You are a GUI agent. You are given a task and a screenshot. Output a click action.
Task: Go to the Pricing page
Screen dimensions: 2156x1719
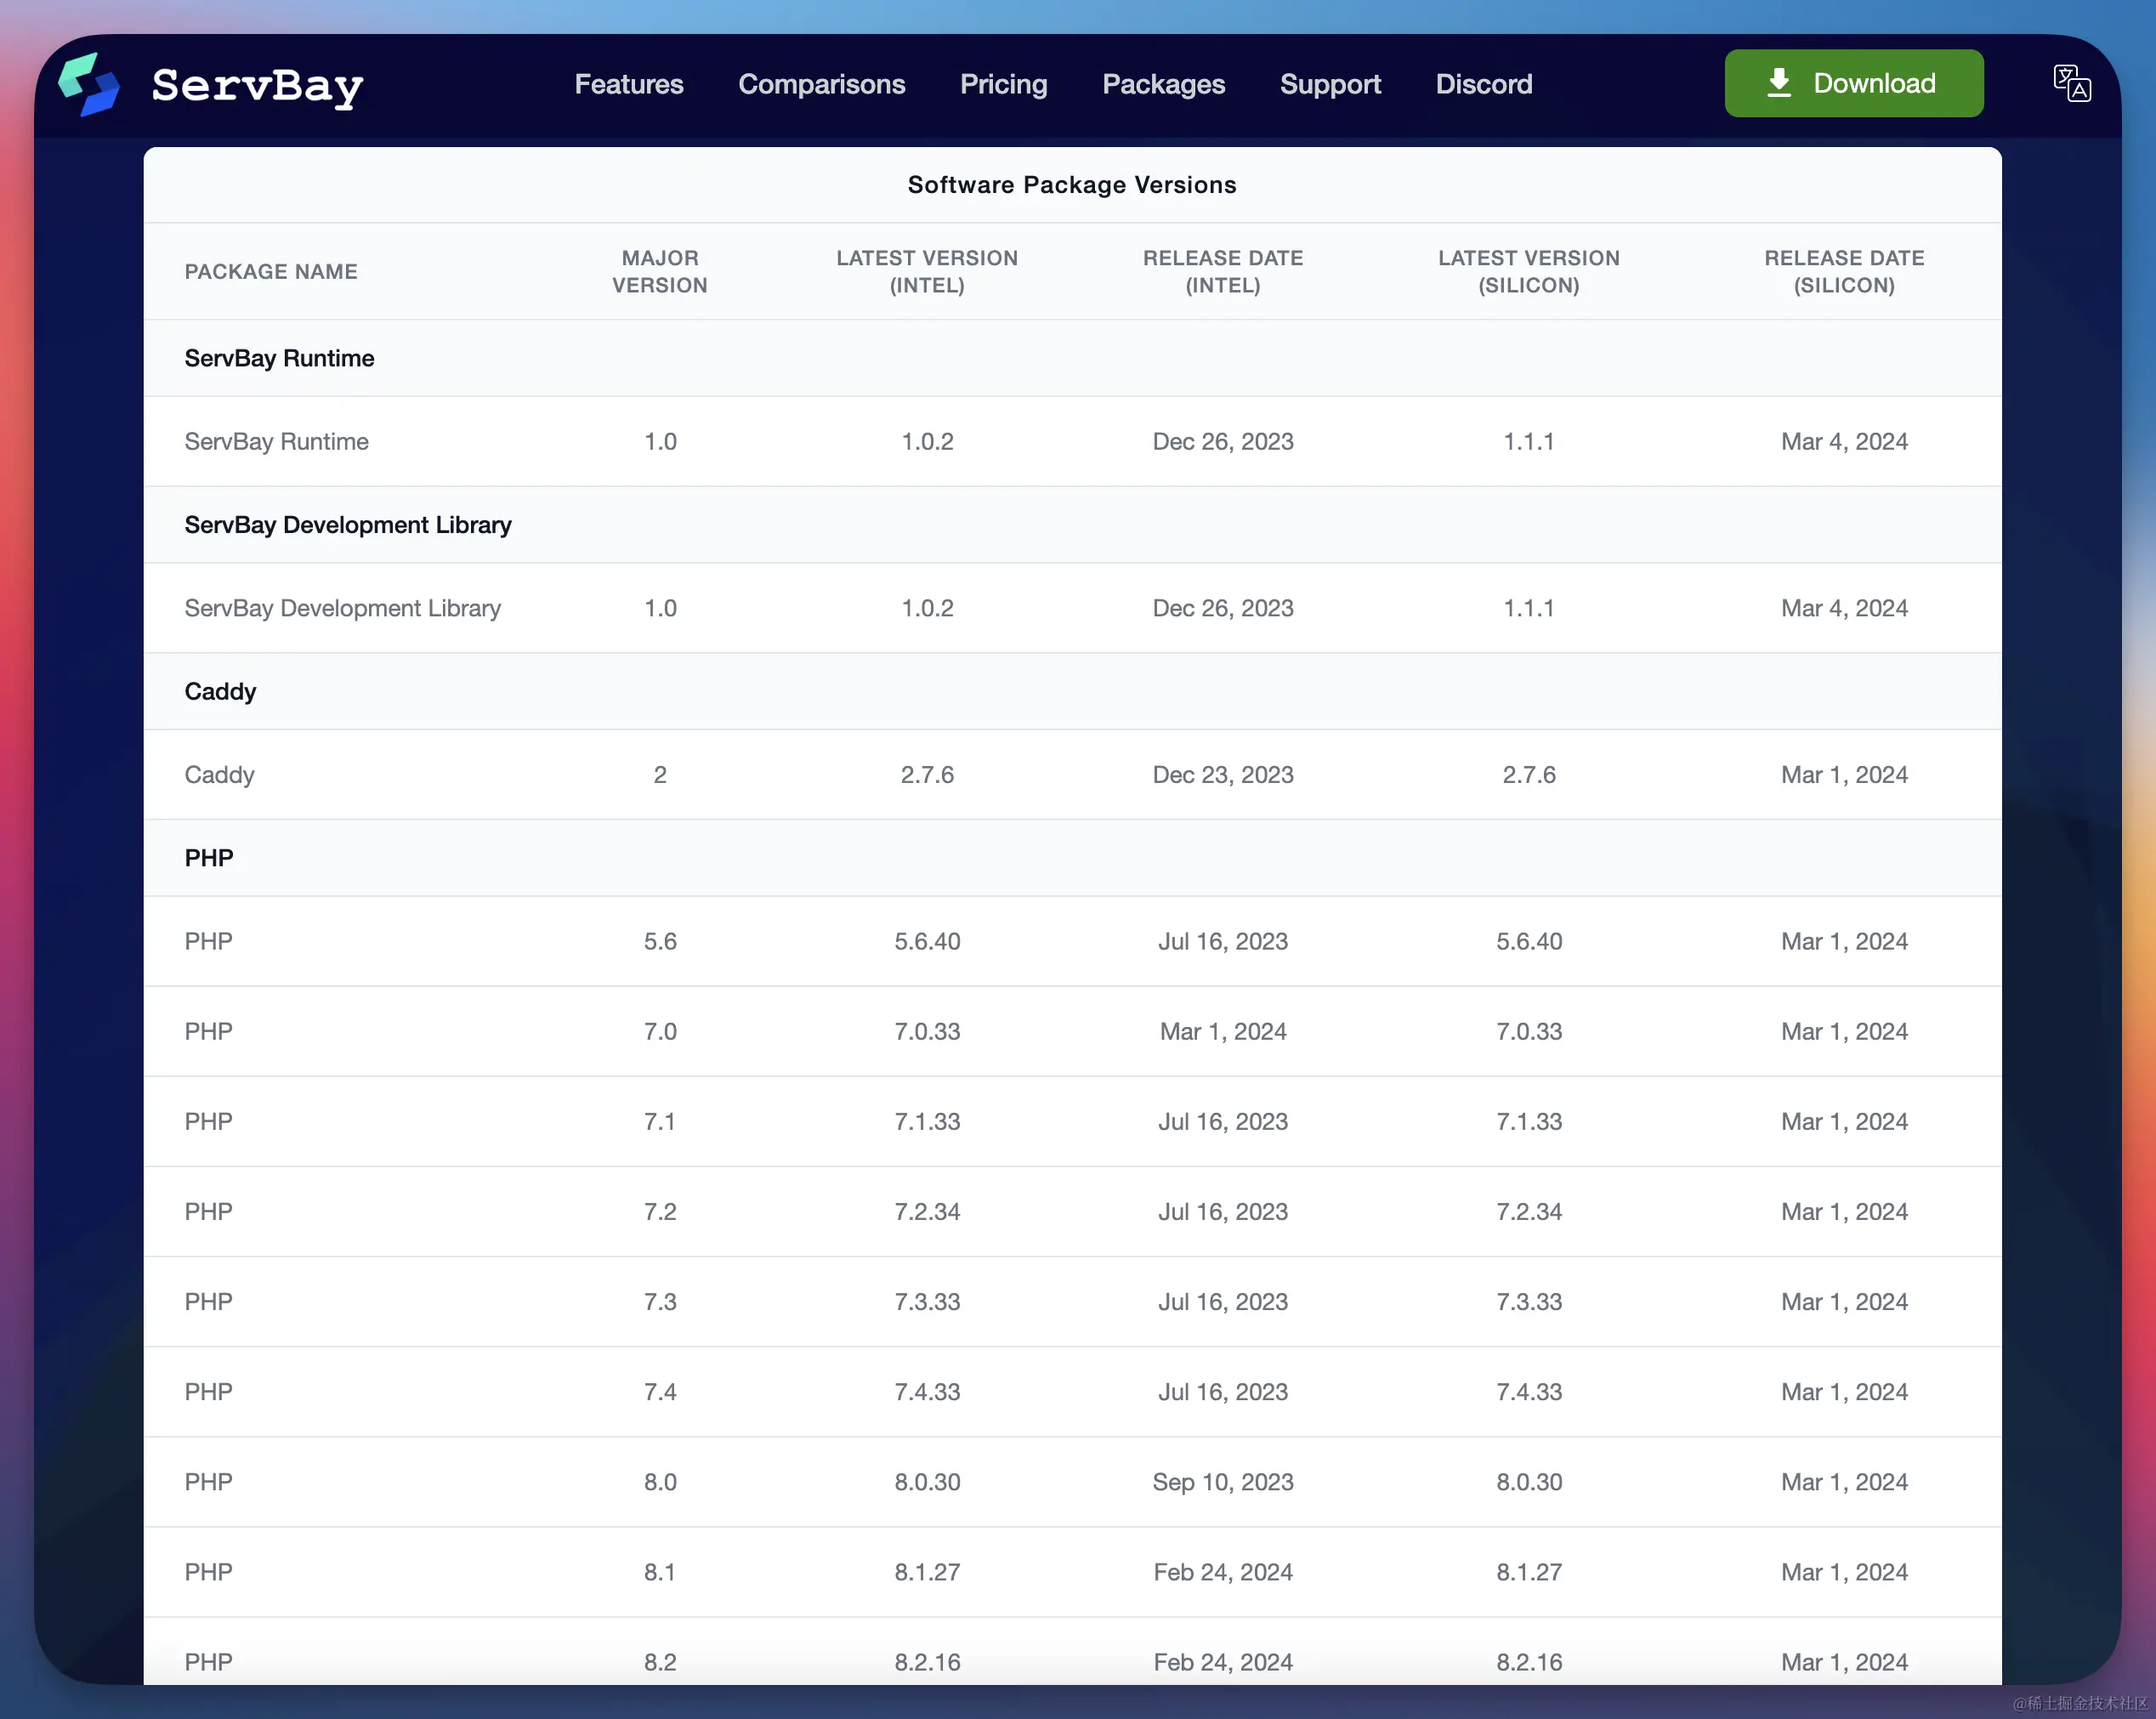(x=1004, y=84)
